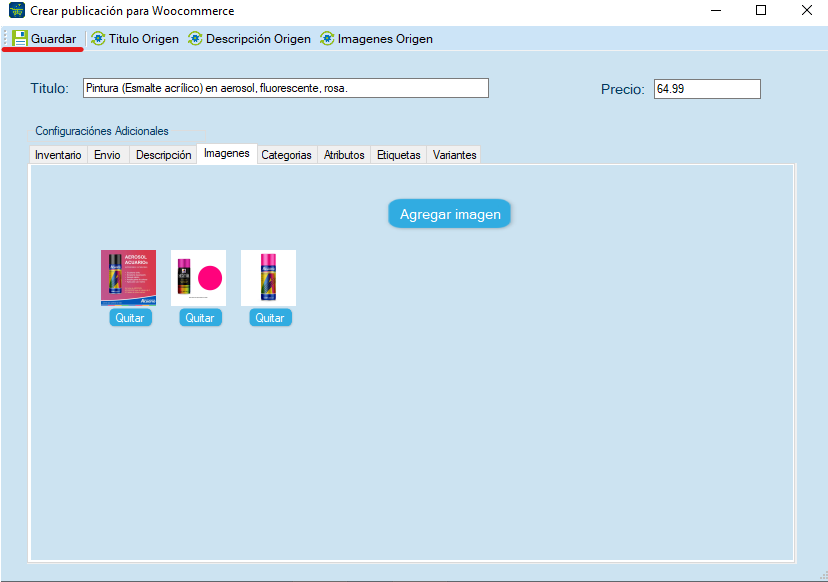Click the Imagenes Origen refresh icon

point(327,39)
